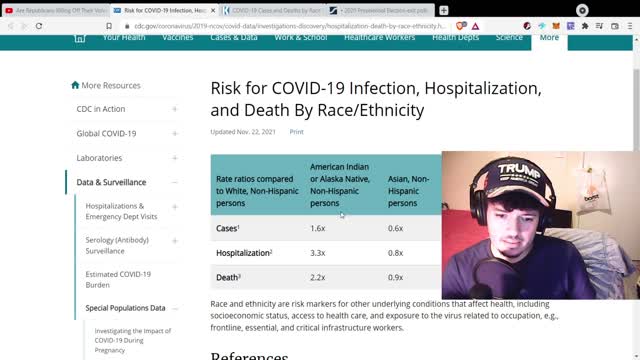Click the 0.6x Asian cases value
The height and width of the screenshot is (360, 640).
(396, 228)
